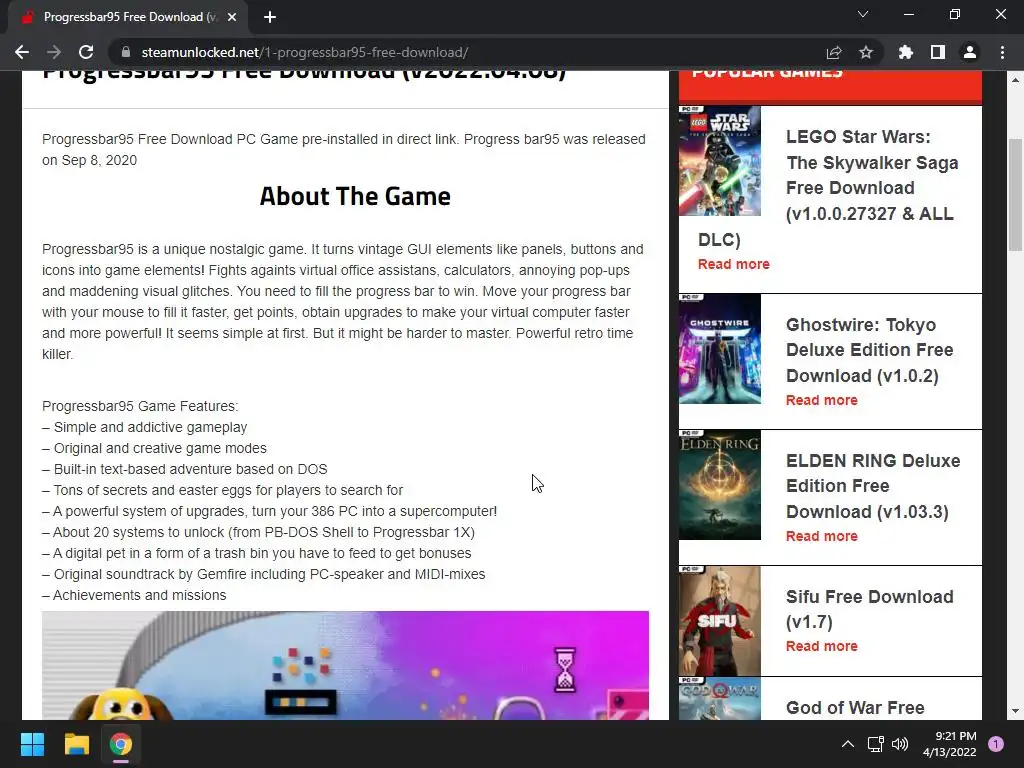
Task: Open Ghostwire: Tokyo Deluxe Edition link
Action: coord(869,350)
